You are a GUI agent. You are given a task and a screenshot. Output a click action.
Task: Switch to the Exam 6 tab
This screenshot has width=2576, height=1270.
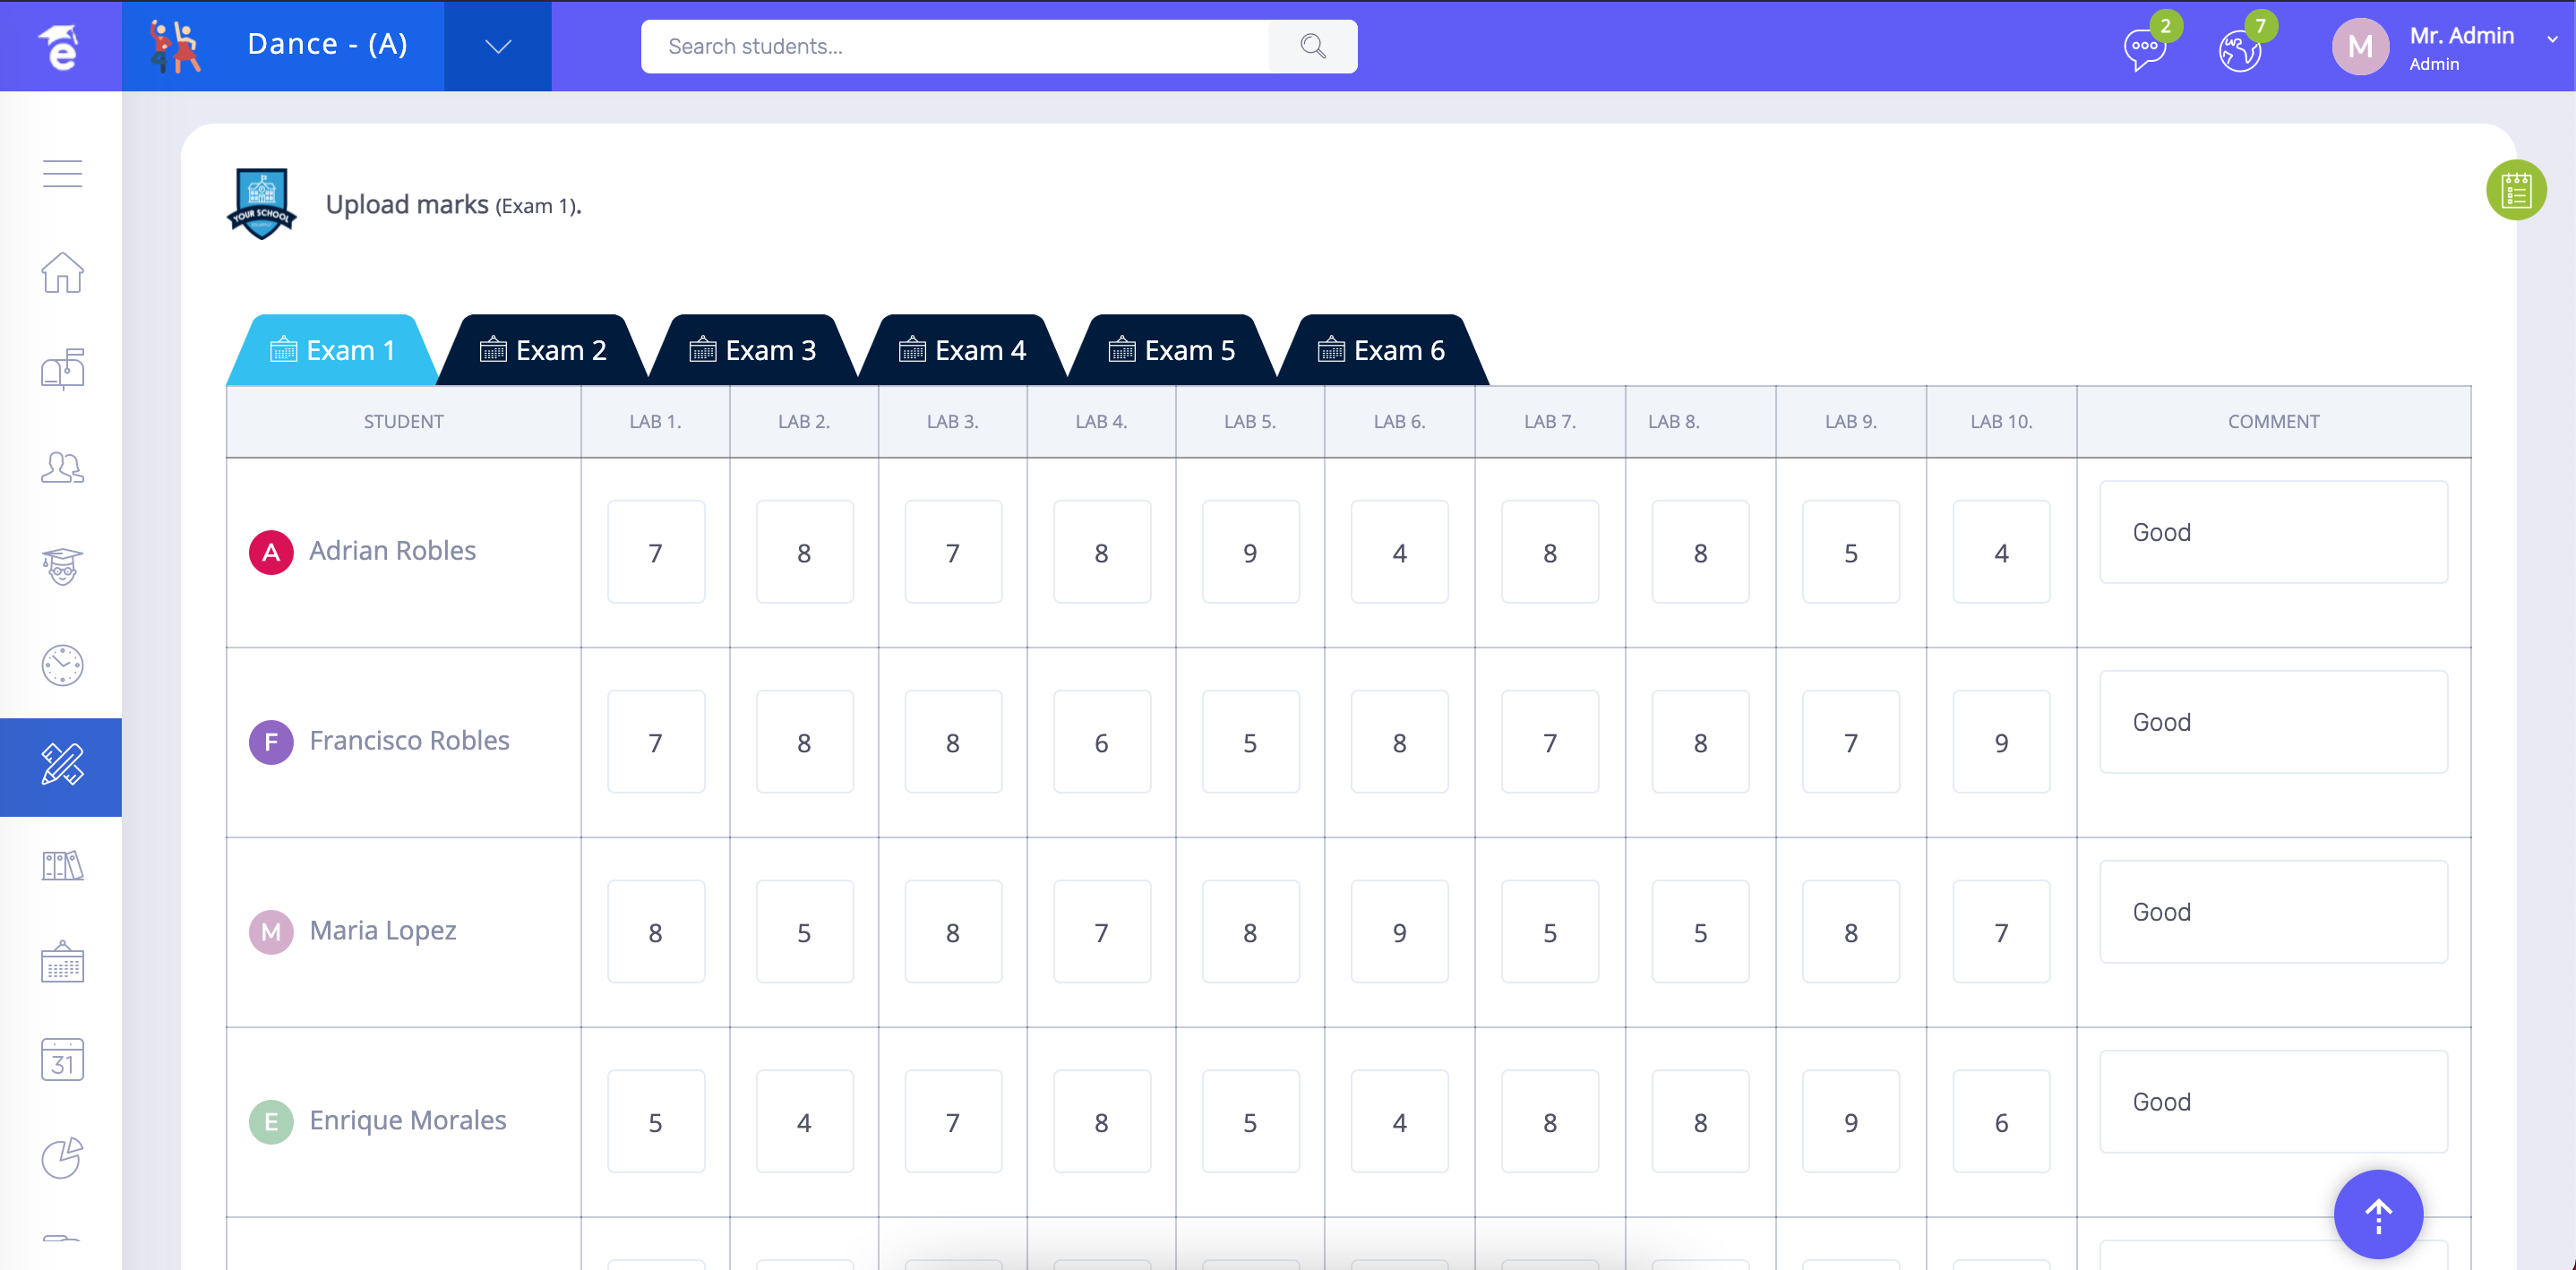tap(1381, 350)
